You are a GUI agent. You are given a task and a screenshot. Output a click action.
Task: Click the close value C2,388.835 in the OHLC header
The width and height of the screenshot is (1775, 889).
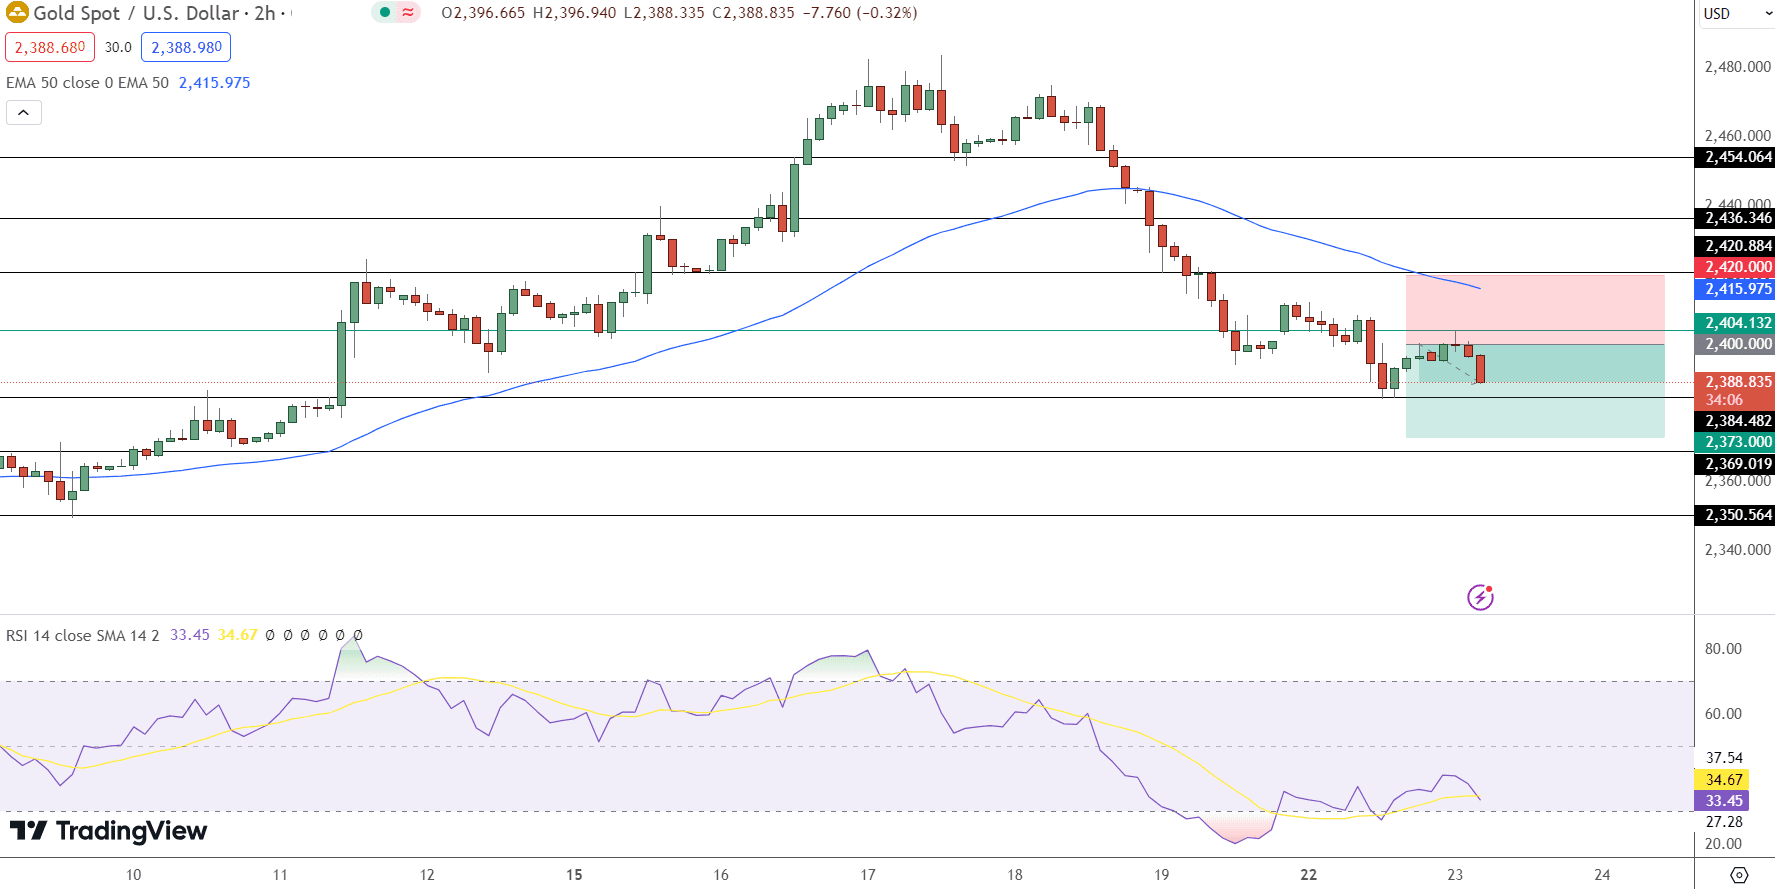753,13
